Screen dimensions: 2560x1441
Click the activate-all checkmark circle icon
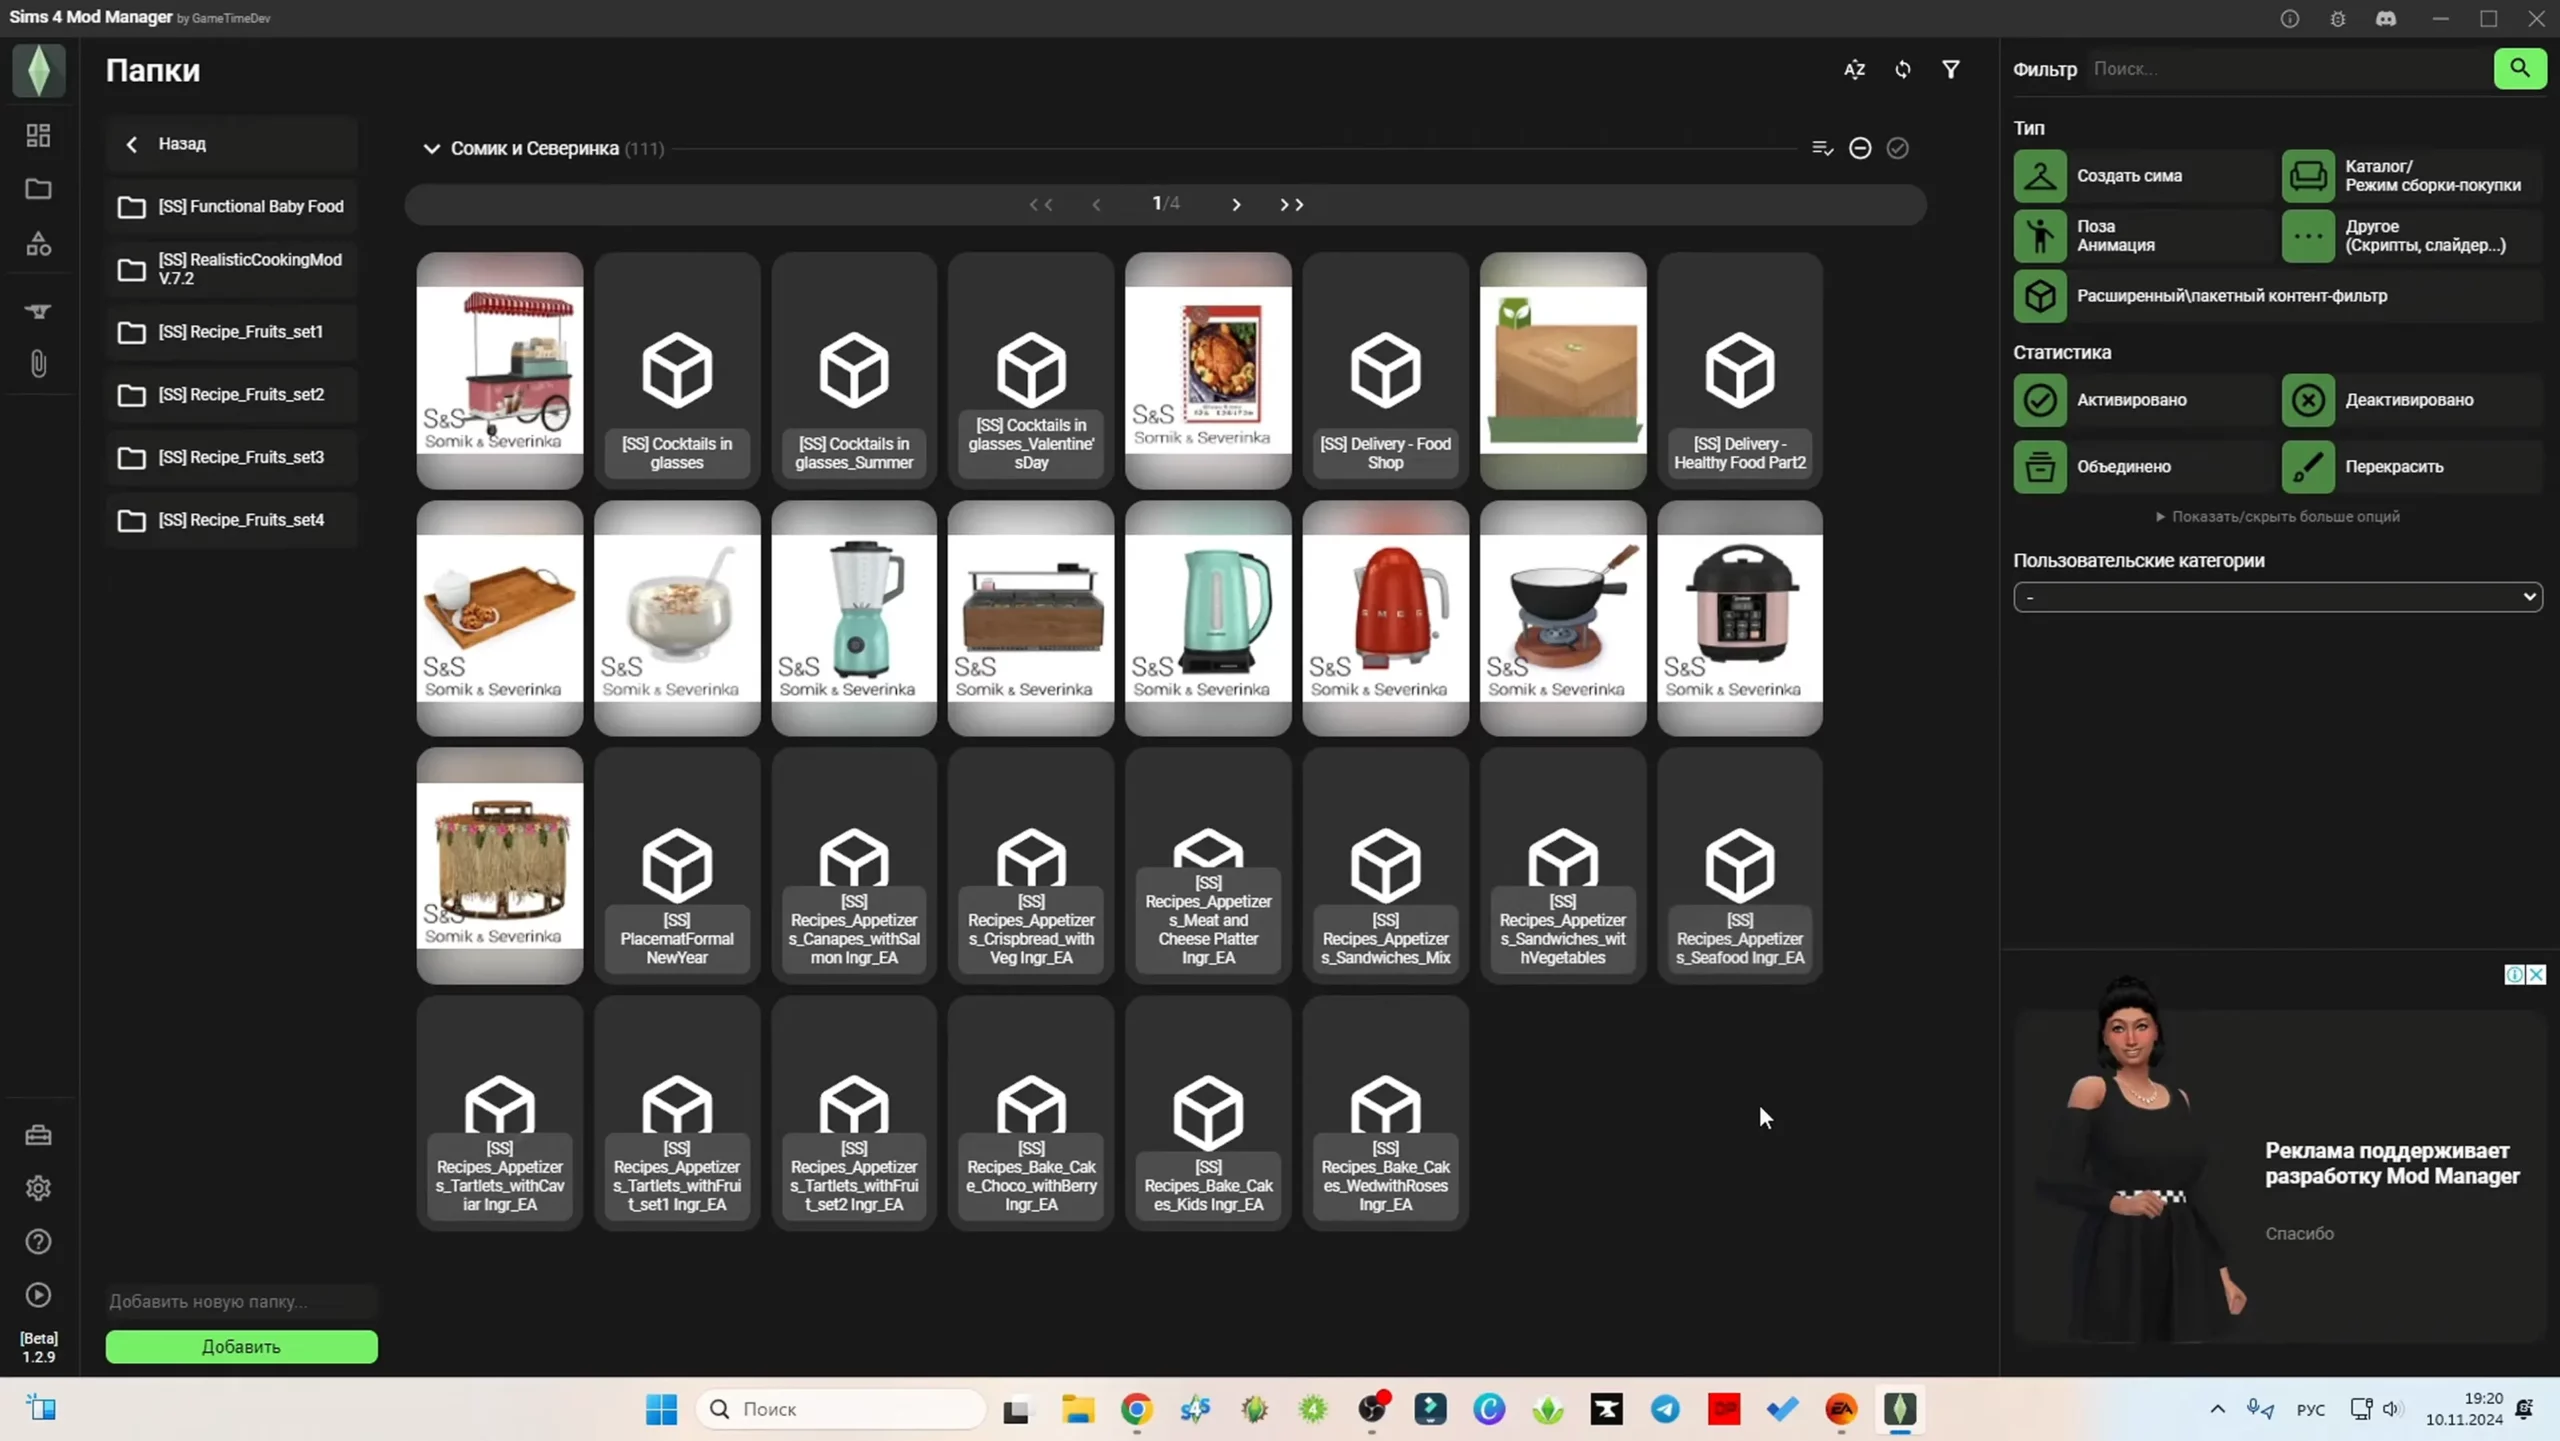pyautogui.click(x=1897, y=148)
